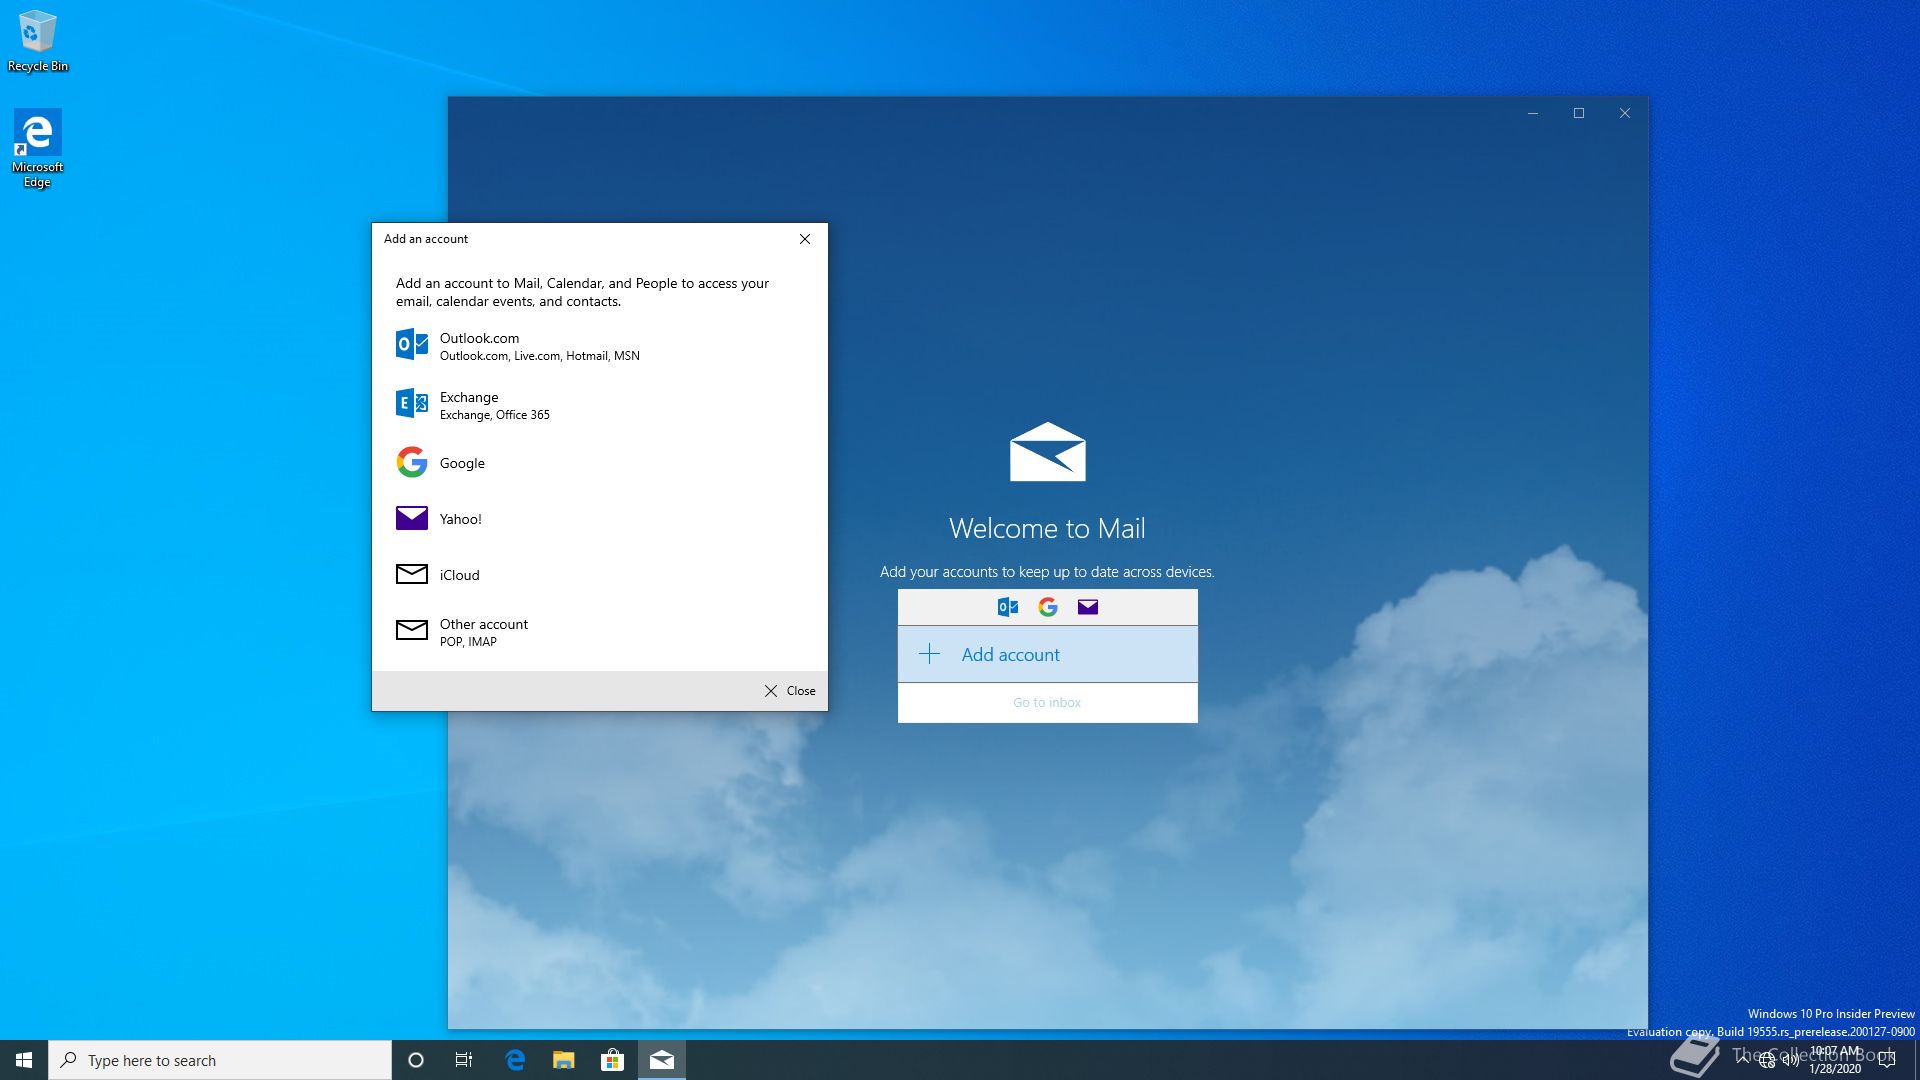This screenshot has height=1080, width=1920.
Task: Click the taskbar clock showing 1/28/2020
Action: point(1835,1060)
